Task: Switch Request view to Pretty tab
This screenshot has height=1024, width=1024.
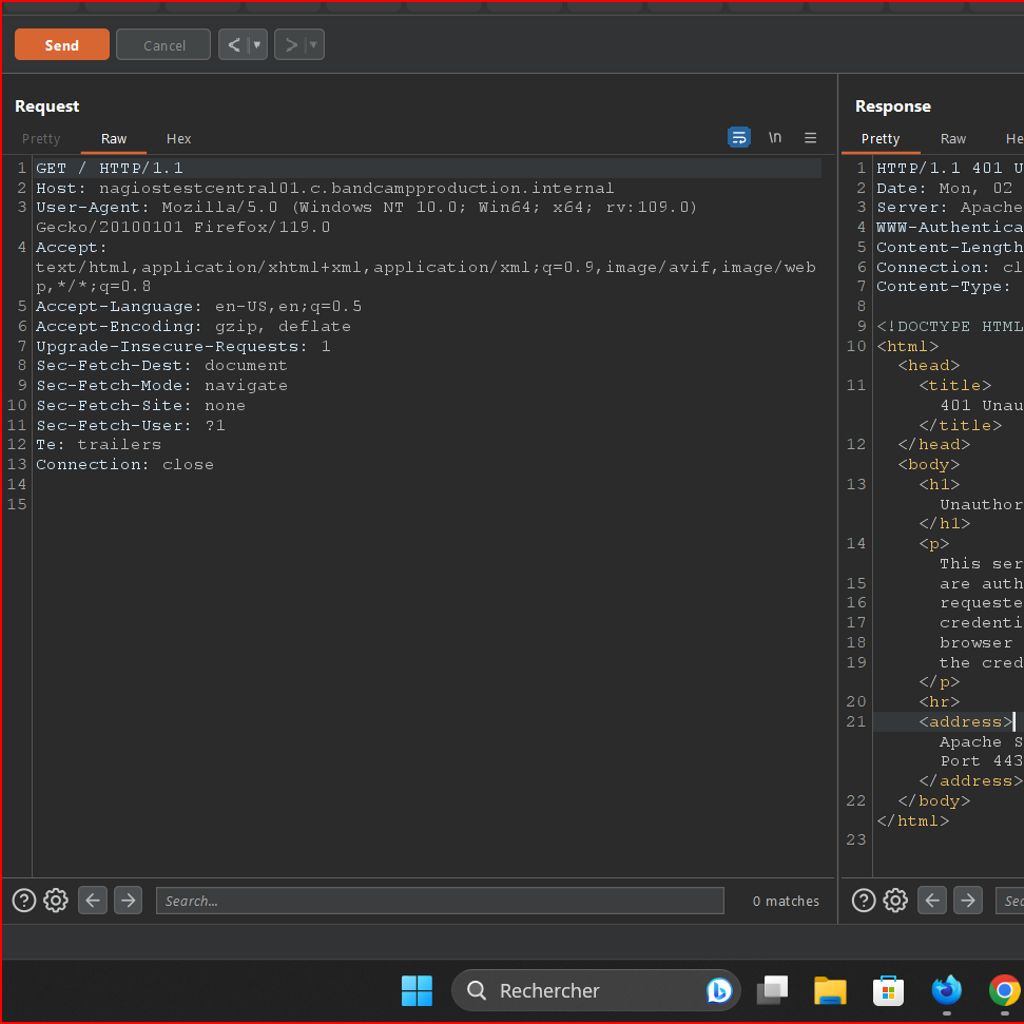Action: (x=41, y=138)
